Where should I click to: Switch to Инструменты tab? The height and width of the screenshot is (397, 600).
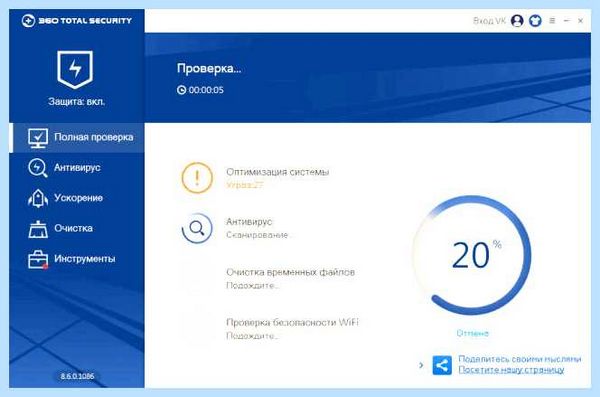click(77, 259)
